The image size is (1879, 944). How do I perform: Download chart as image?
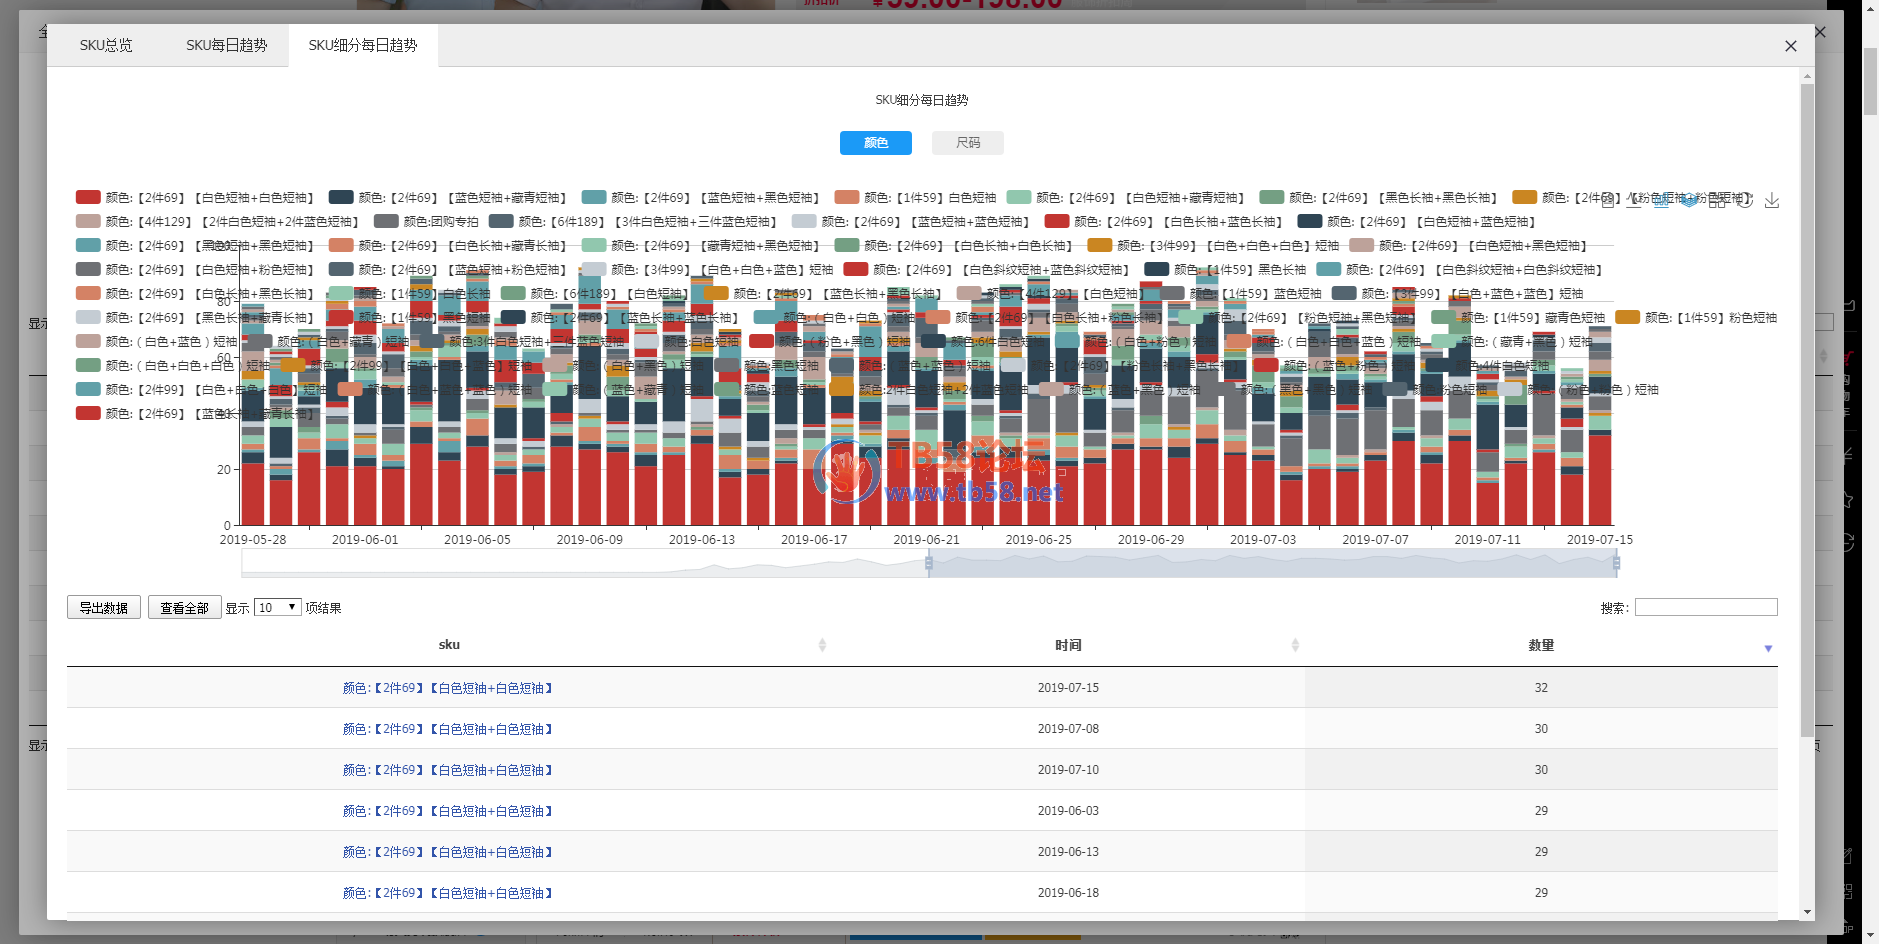1771,201
